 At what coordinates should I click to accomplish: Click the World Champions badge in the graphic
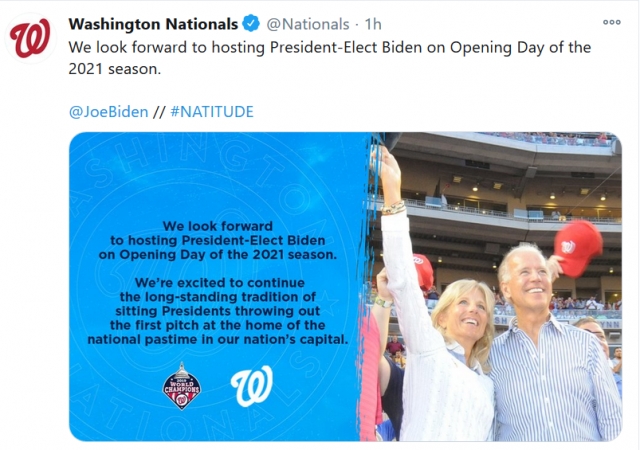click(182, 386)
